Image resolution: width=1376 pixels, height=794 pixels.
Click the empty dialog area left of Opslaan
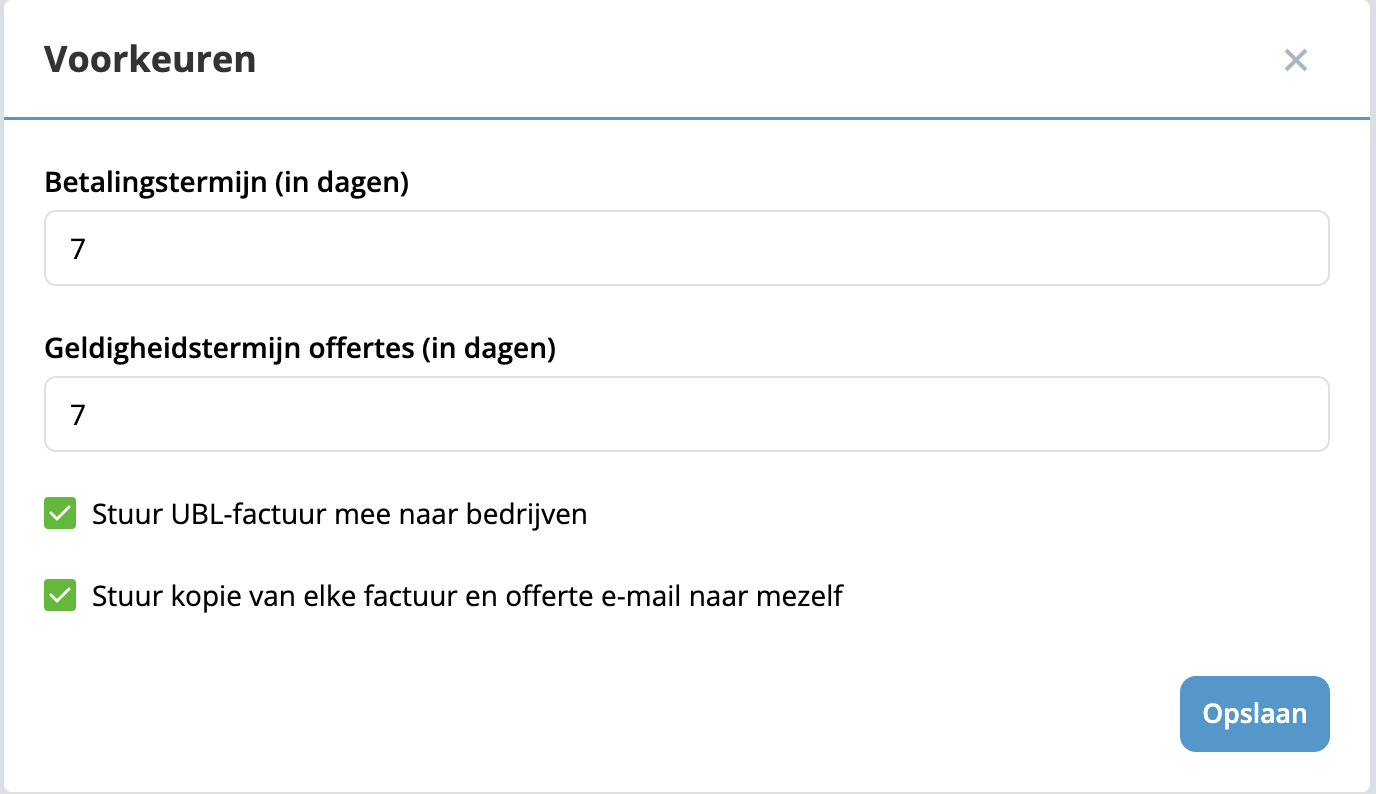[700, 714]
